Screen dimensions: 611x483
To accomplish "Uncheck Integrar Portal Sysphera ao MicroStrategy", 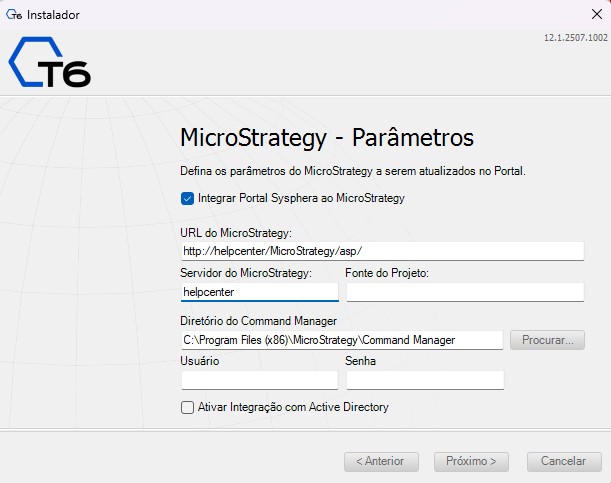I will pyautogui.click(x=187, y=199).
